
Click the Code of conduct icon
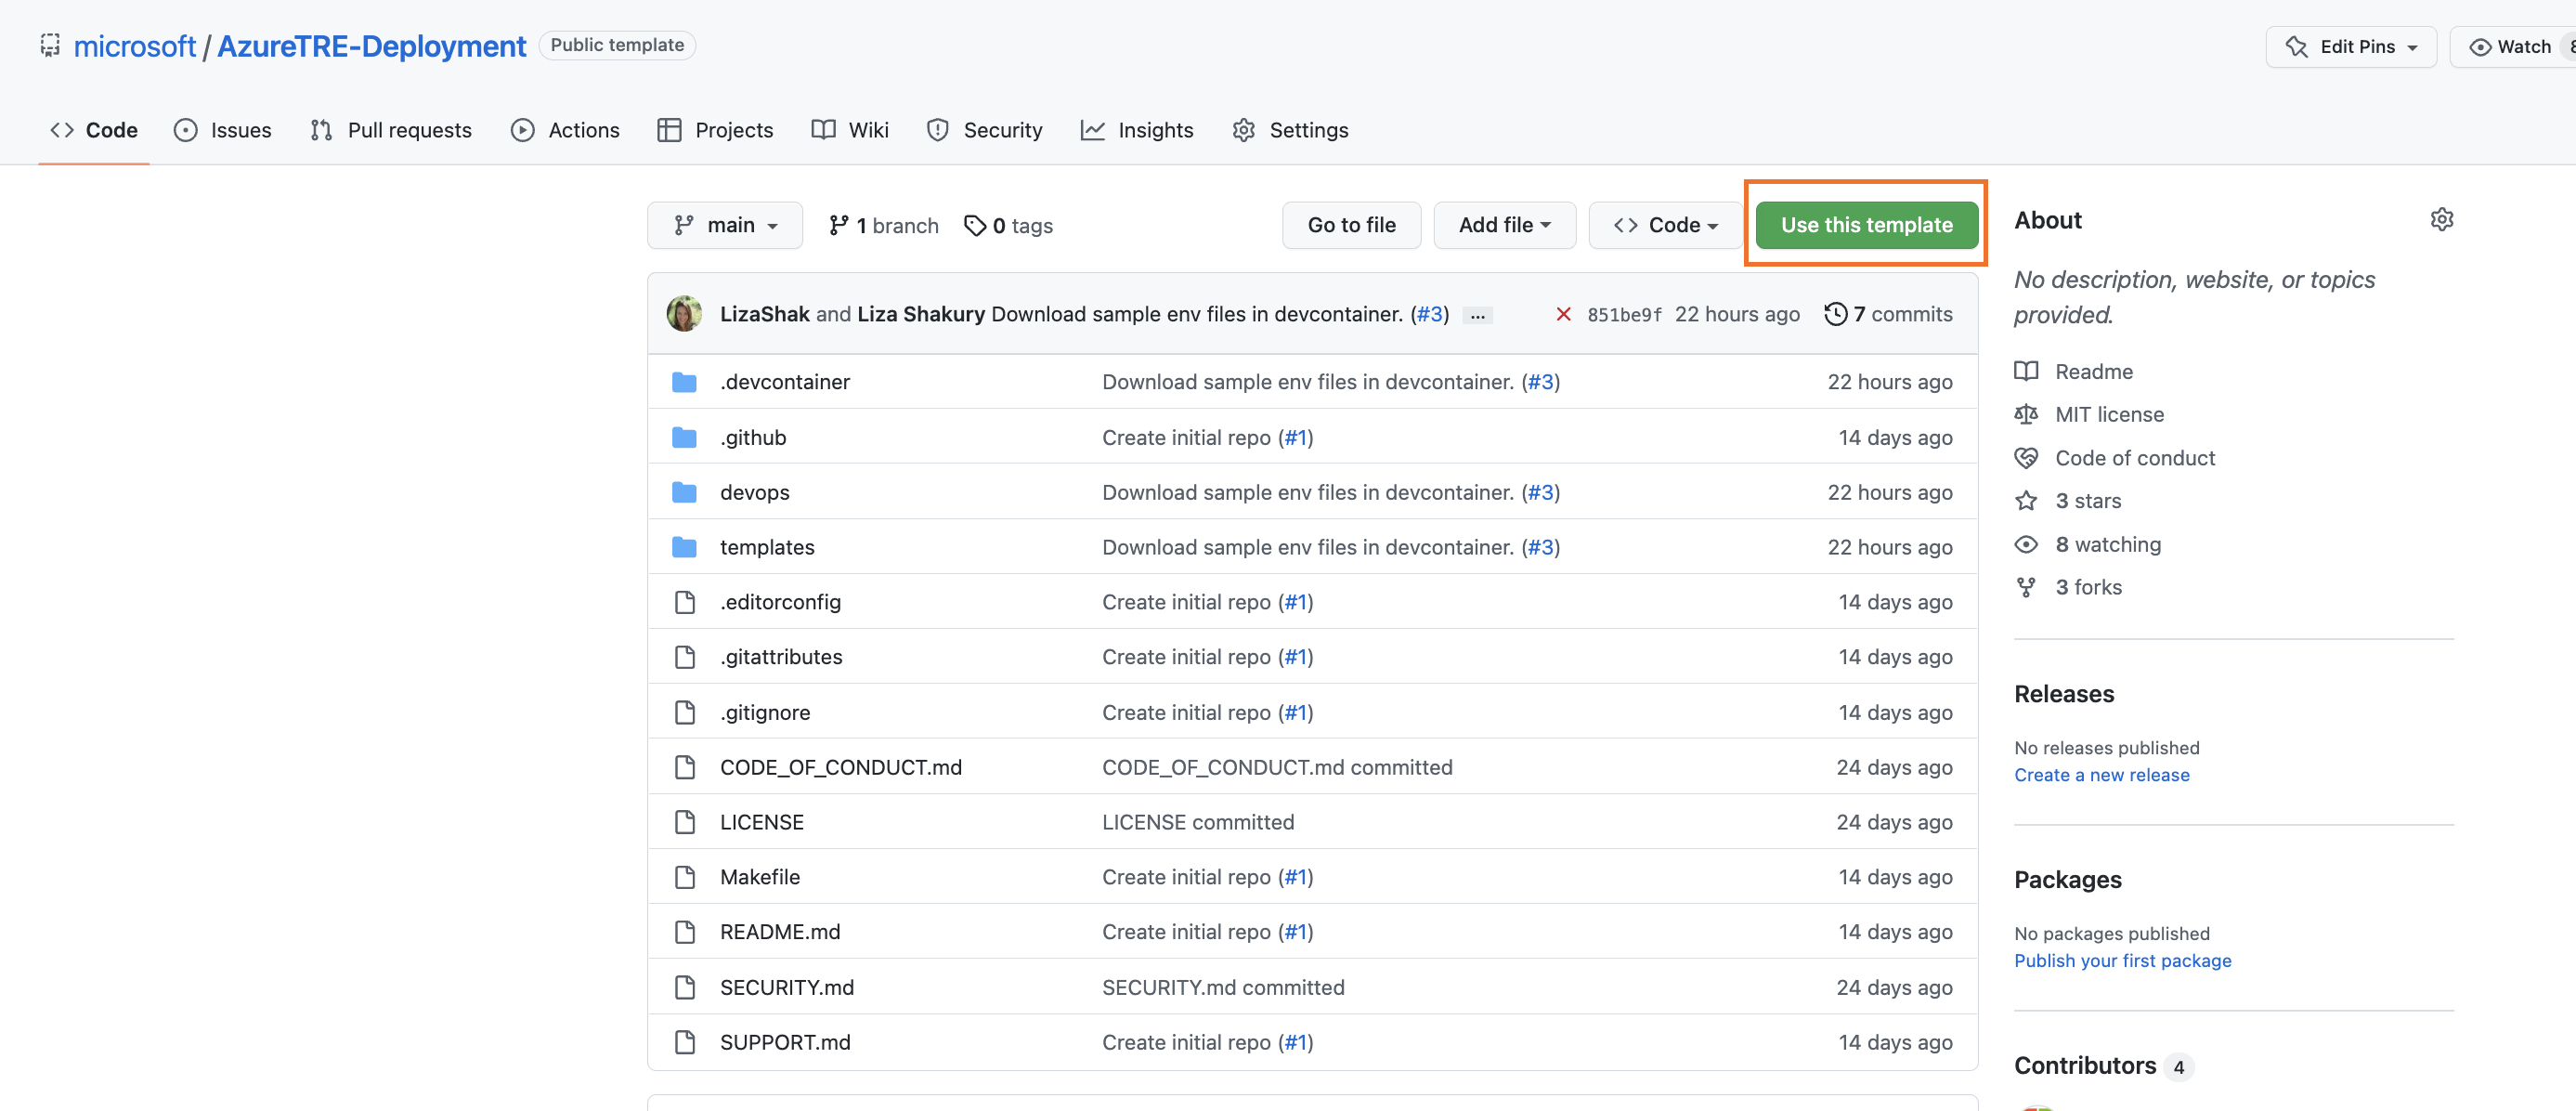2027,457
